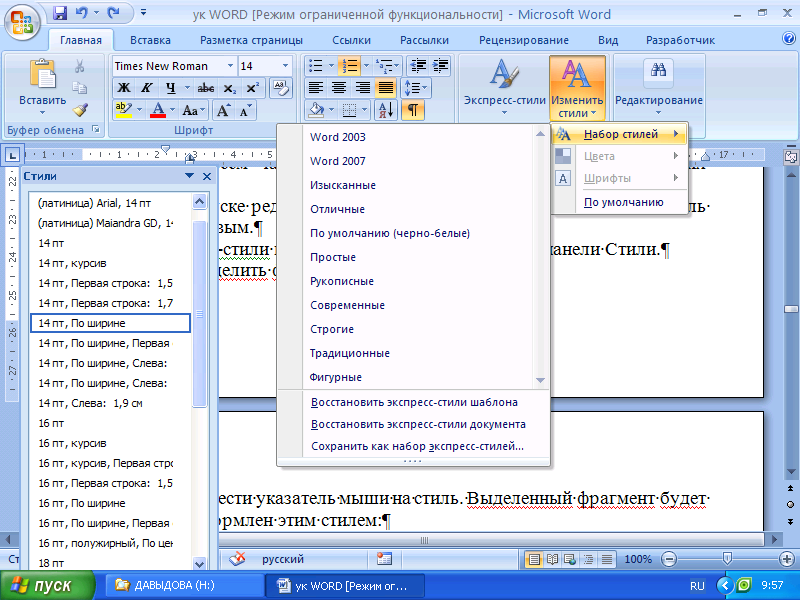
Task: Customize Quick Access Toolbar dropdown arrow
Action: [x=143, y=13]
